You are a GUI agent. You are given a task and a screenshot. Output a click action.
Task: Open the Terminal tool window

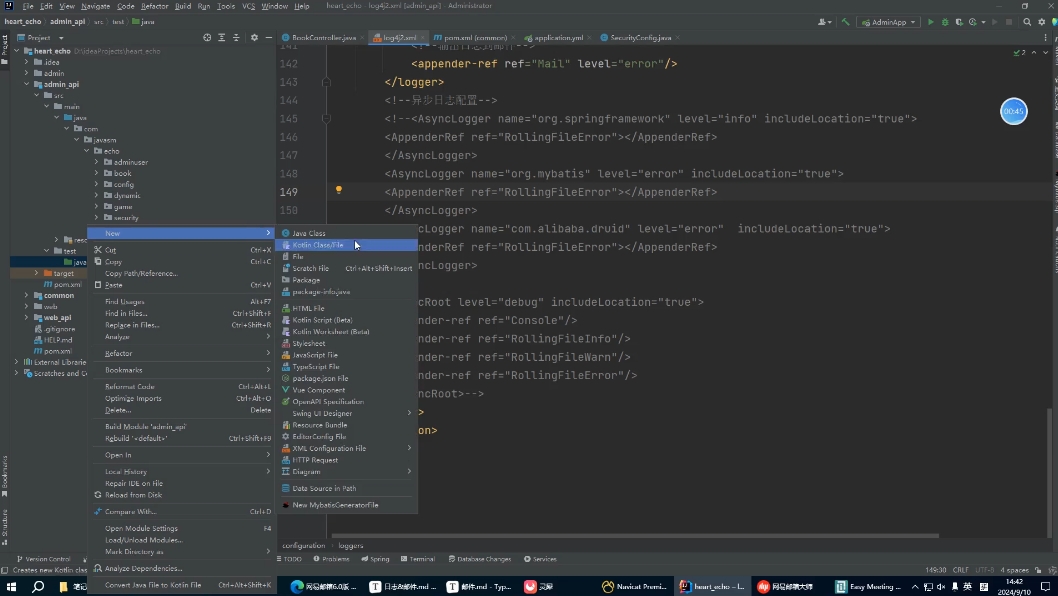(x=418, y=559)
